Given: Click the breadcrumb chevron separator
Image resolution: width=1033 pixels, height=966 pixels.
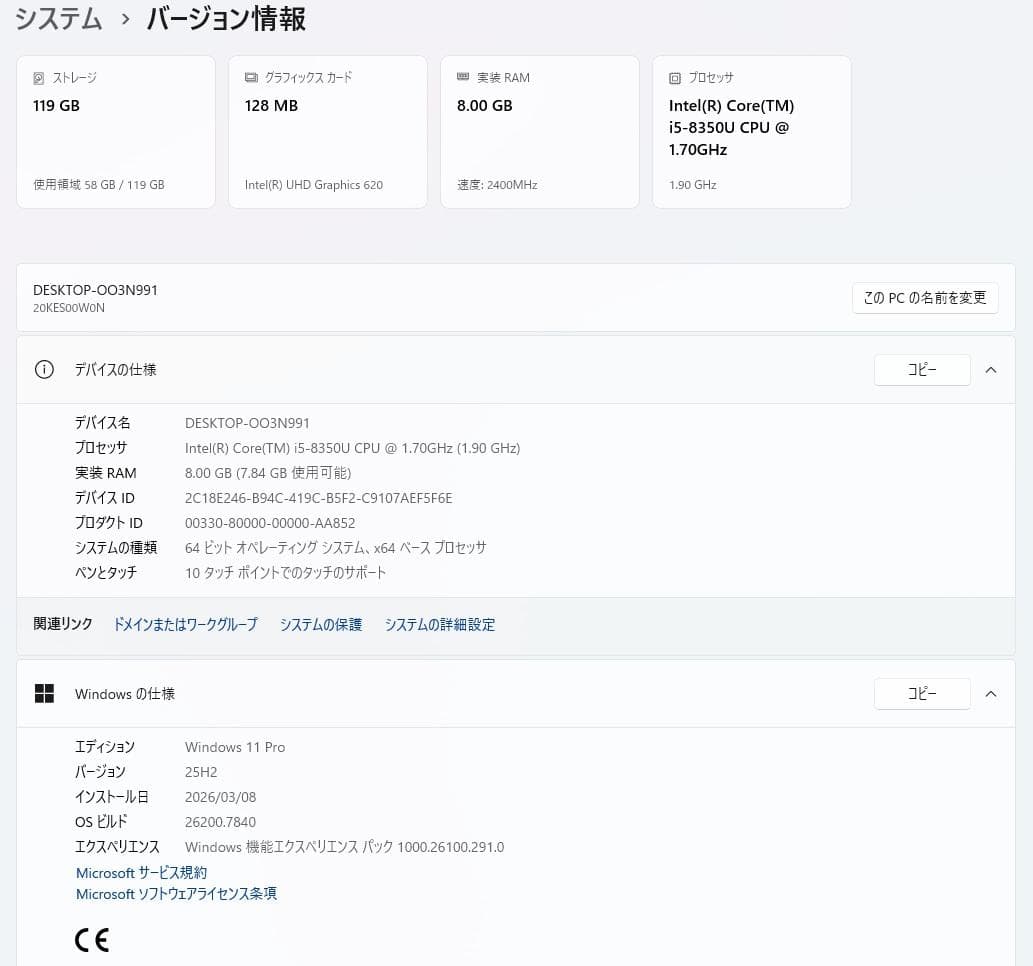Looking at the screenshot, I should tap(125, 19).
